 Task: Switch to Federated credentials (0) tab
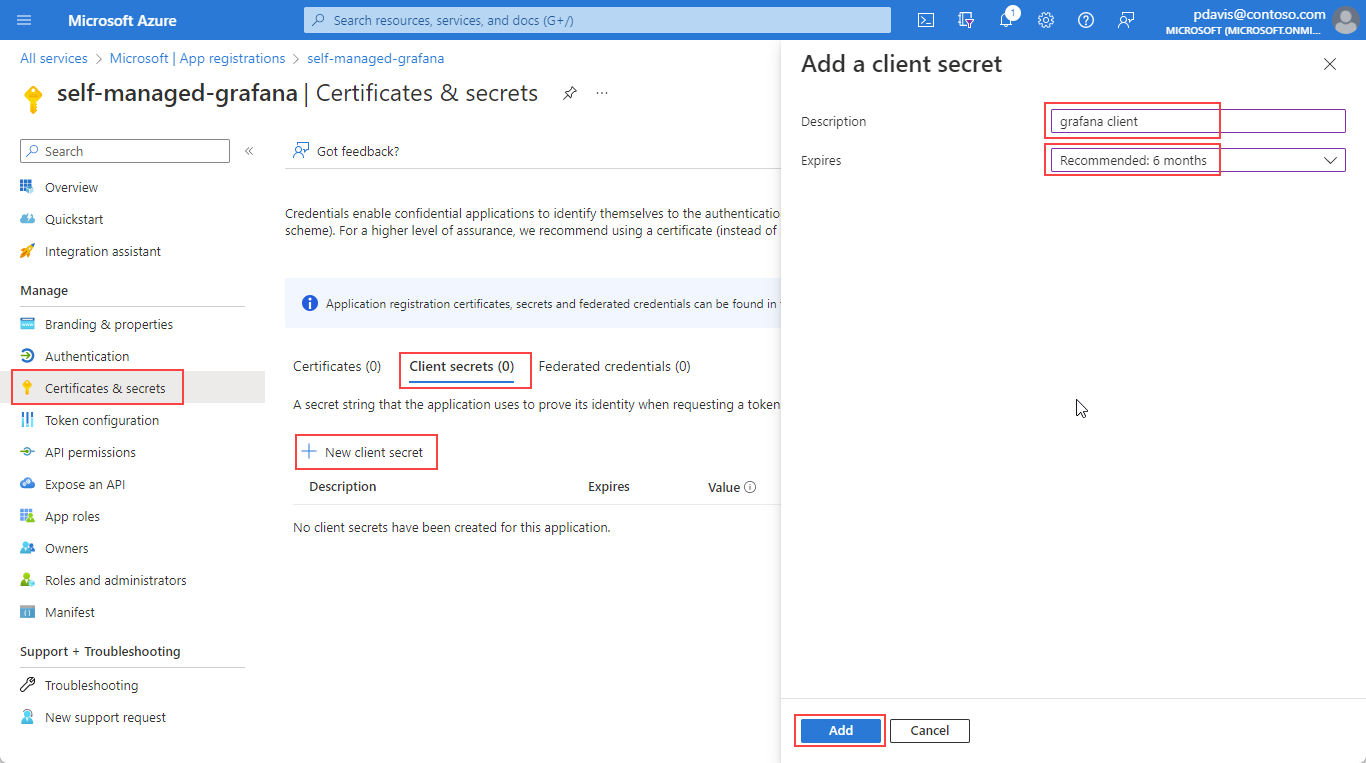tap(614, 366)
